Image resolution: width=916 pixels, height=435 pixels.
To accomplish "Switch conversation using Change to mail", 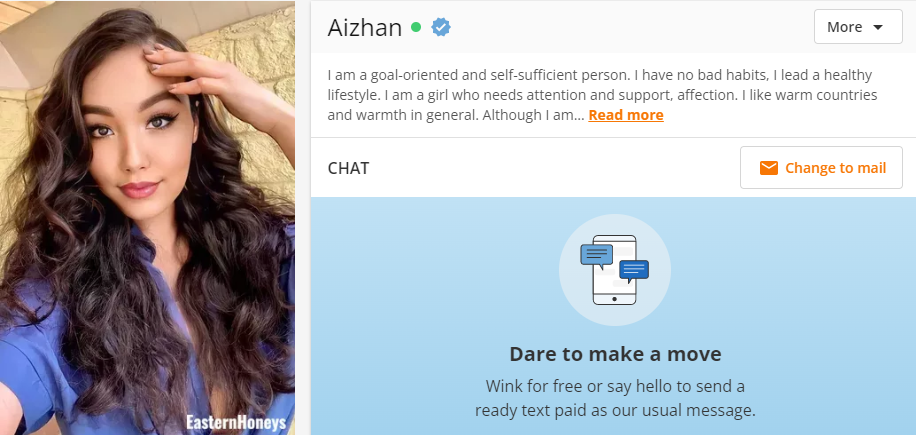I will pyautogui.click(x=821, y=168).
